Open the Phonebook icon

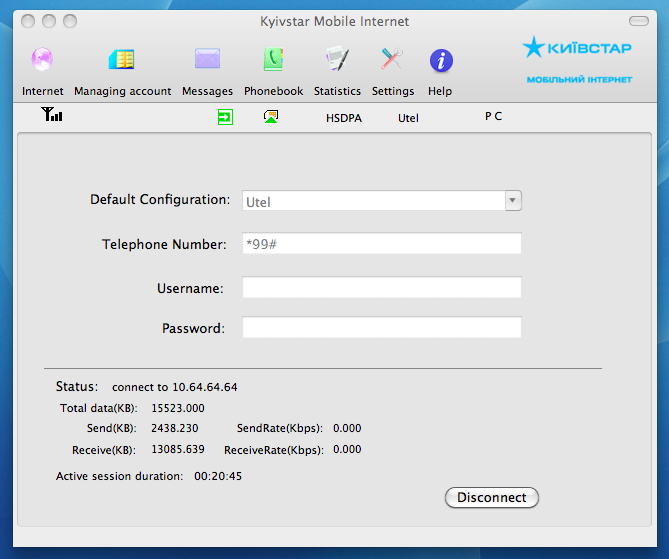pos(273,59)
